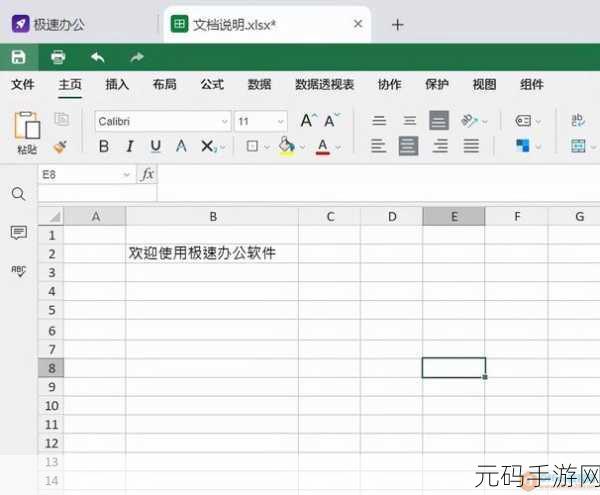Justify text alignment
Viewport: 600px width, 495px height.
coord(471,146)
